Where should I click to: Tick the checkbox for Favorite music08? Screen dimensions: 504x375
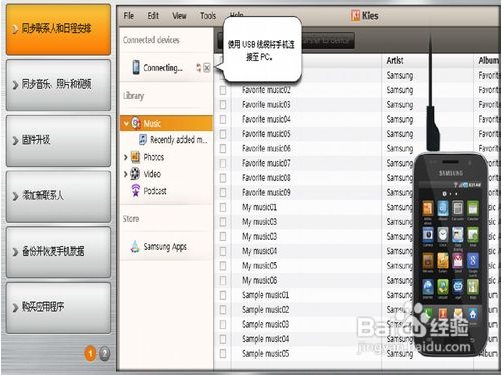click(223, 178)
